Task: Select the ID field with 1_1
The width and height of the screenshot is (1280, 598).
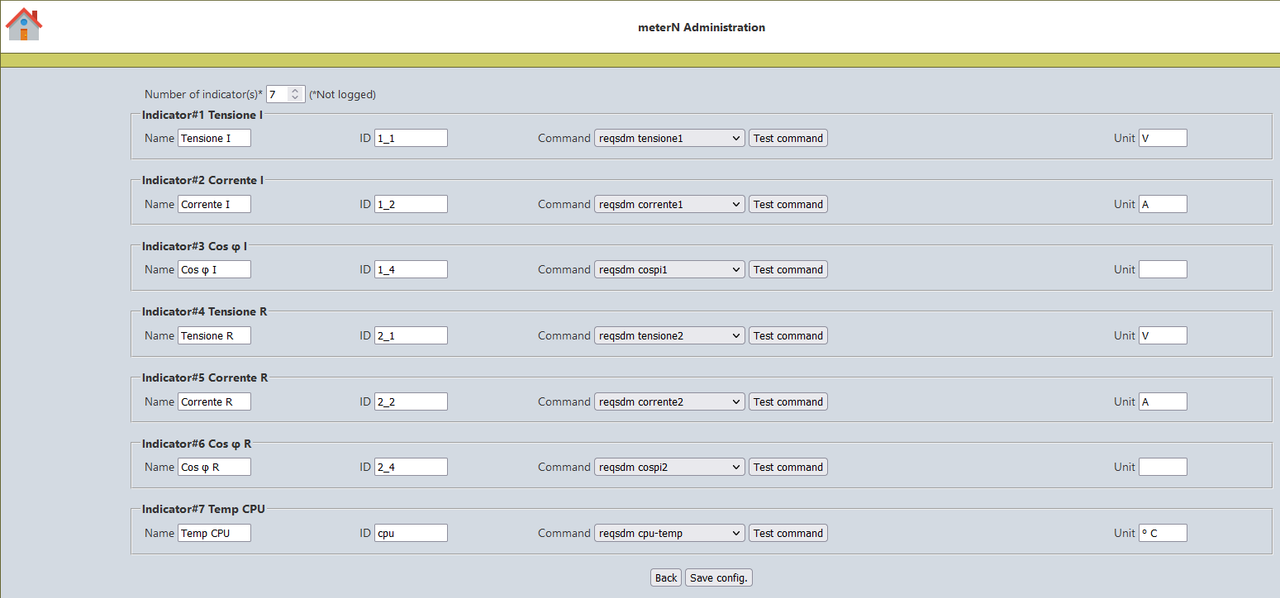Action: click(411, 138)
